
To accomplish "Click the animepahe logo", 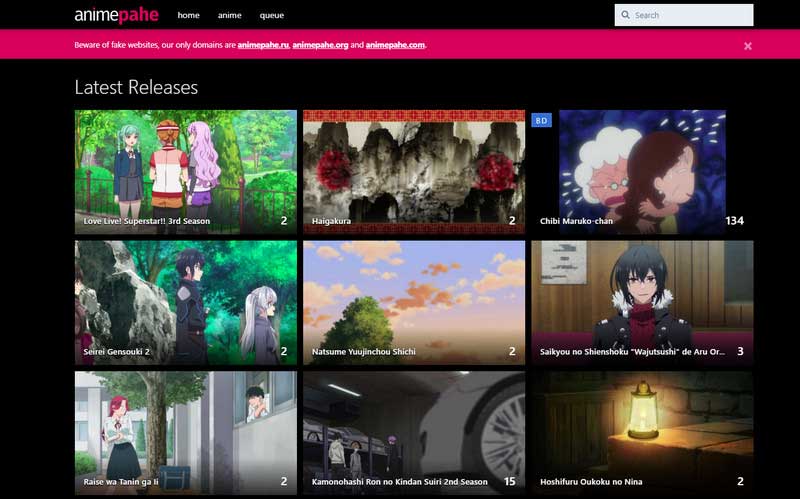I will point(116,15).
